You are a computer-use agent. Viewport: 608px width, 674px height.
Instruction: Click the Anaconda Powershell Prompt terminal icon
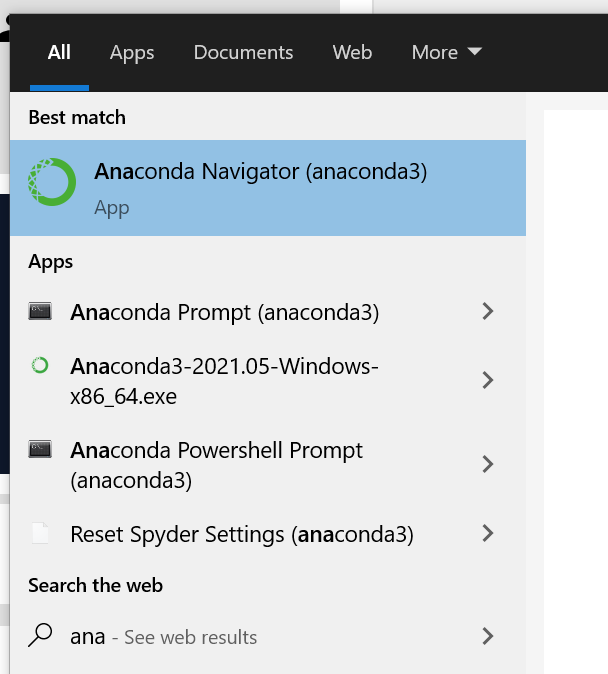40,449
